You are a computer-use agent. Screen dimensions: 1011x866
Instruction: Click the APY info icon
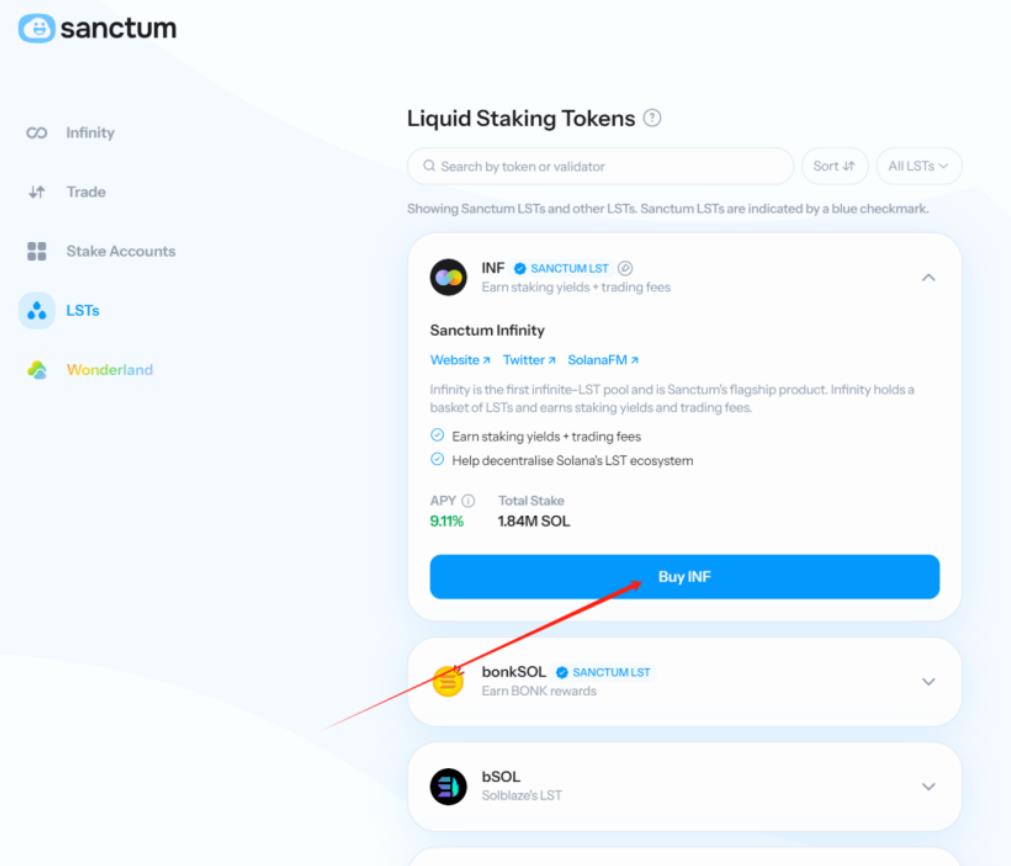pyautogui.click(x=469, y=501)
